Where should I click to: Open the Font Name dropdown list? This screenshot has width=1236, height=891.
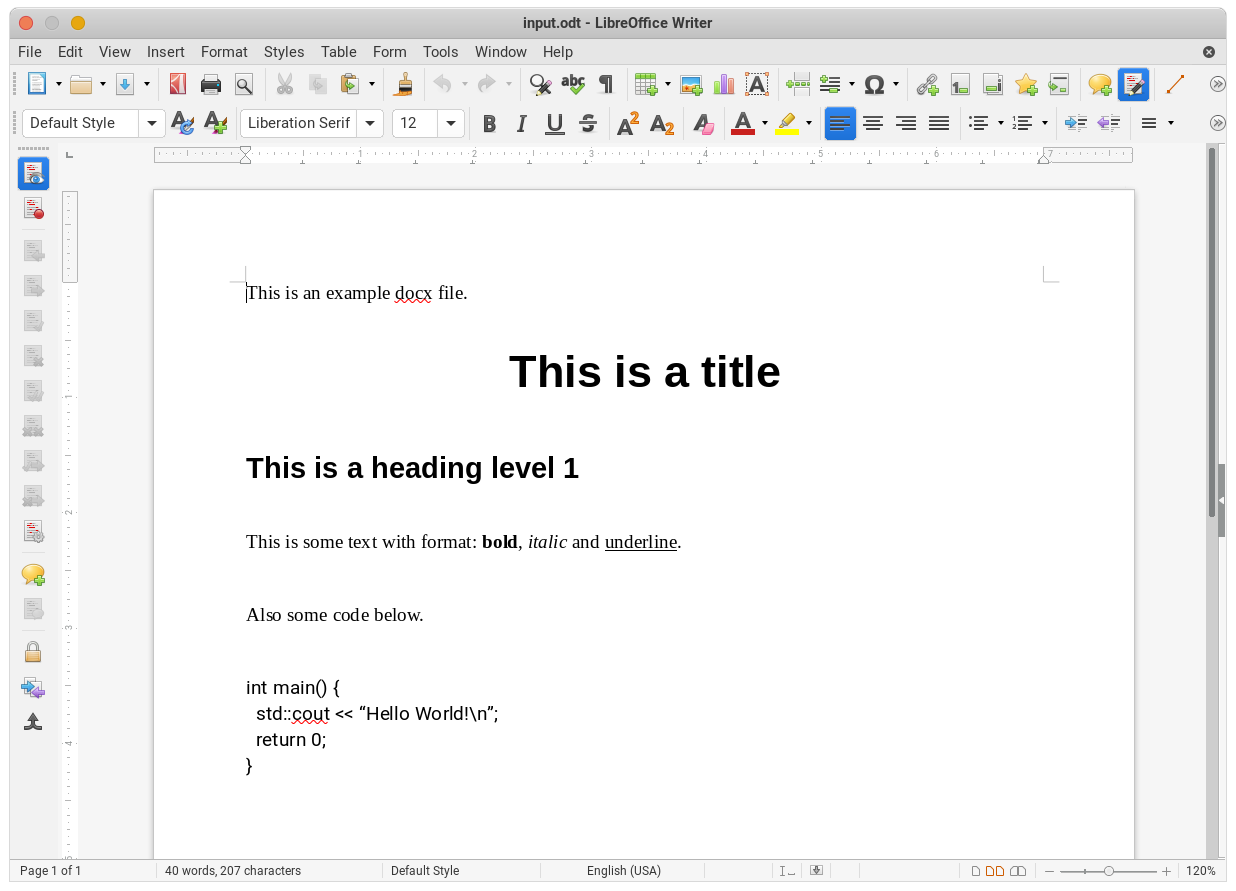371,123
